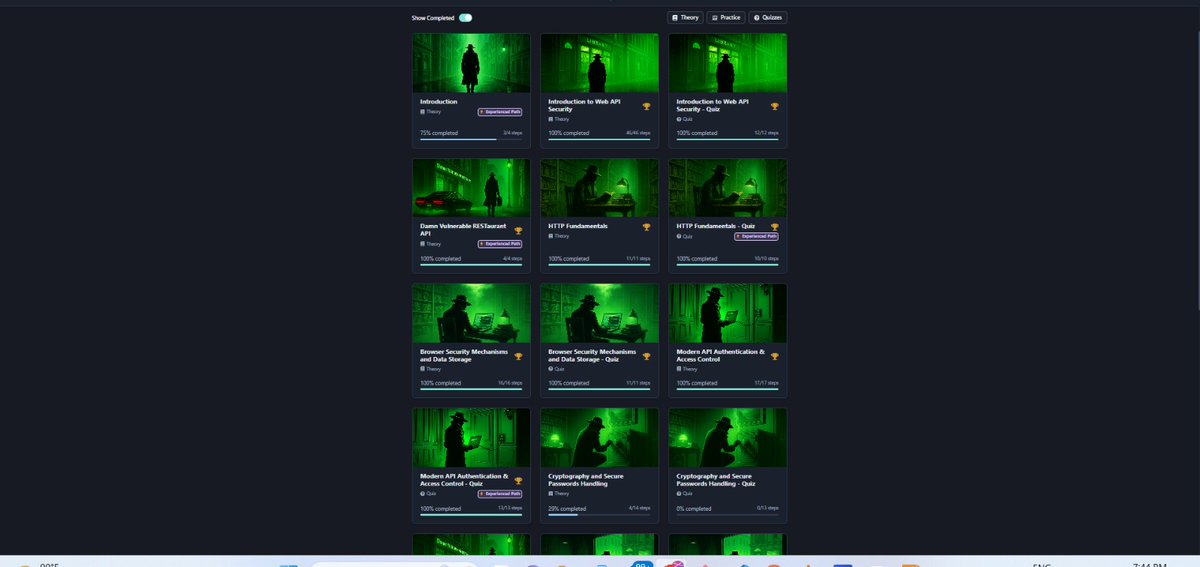Open HTTP Fundamentals module title

pyautogui.click(x=579, y=226)
